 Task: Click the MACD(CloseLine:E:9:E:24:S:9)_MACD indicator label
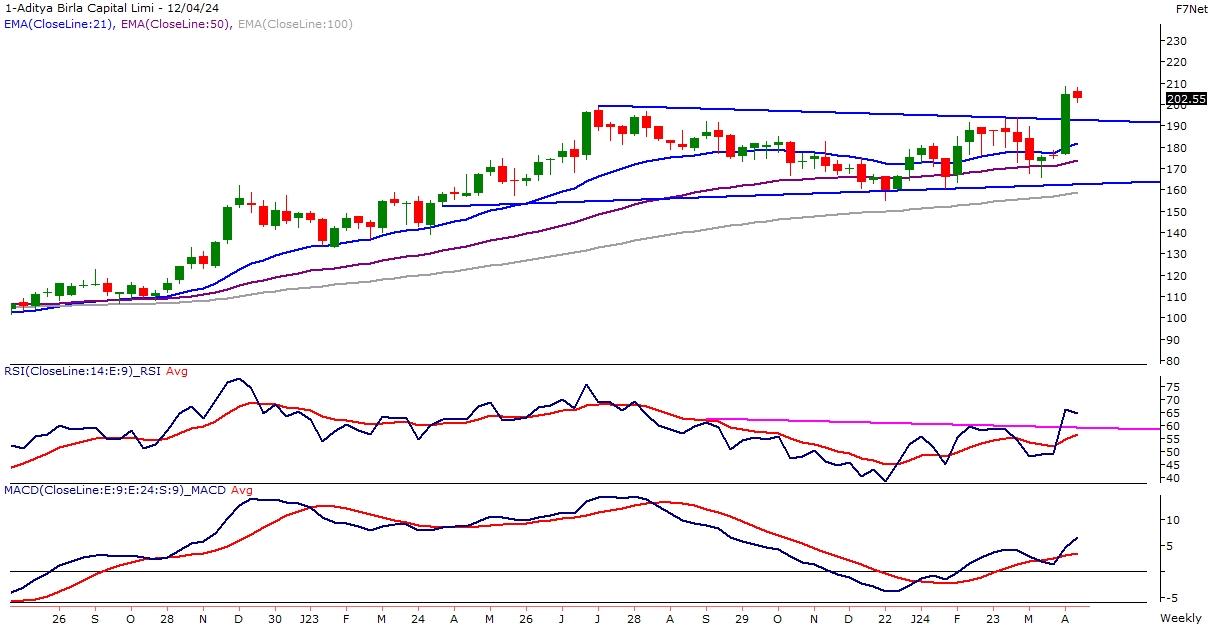(x=115, y=489)
